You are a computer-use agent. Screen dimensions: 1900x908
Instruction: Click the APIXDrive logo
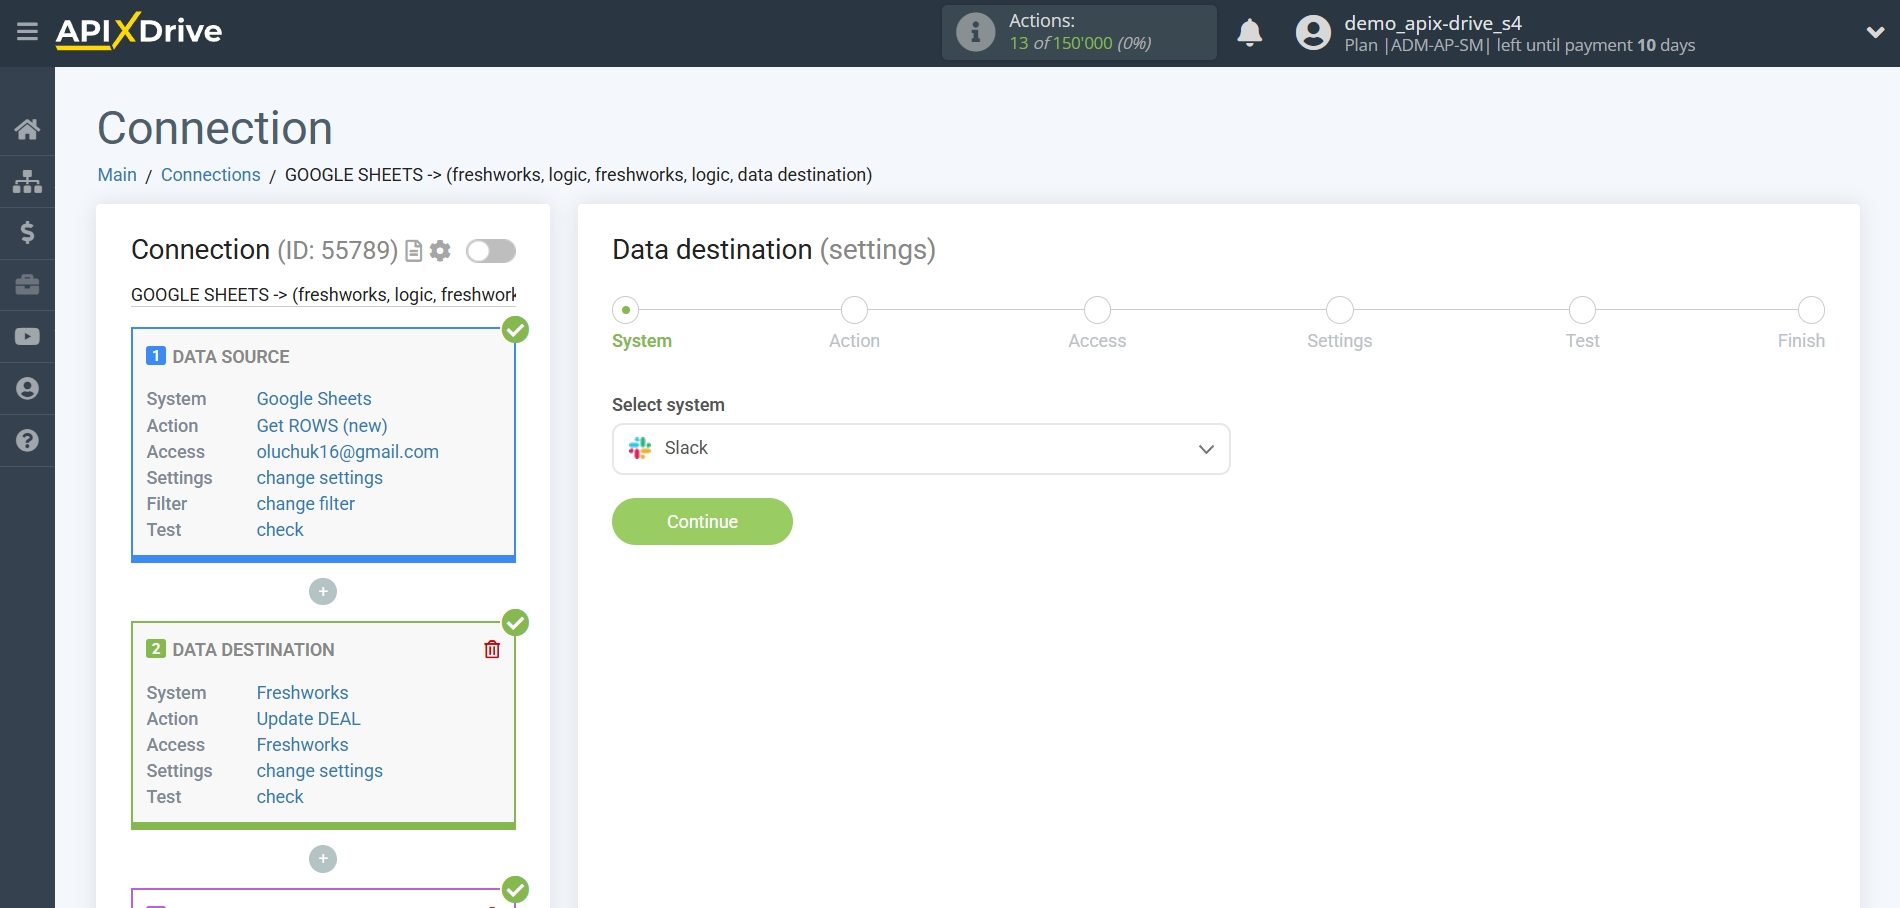[139, 31]
